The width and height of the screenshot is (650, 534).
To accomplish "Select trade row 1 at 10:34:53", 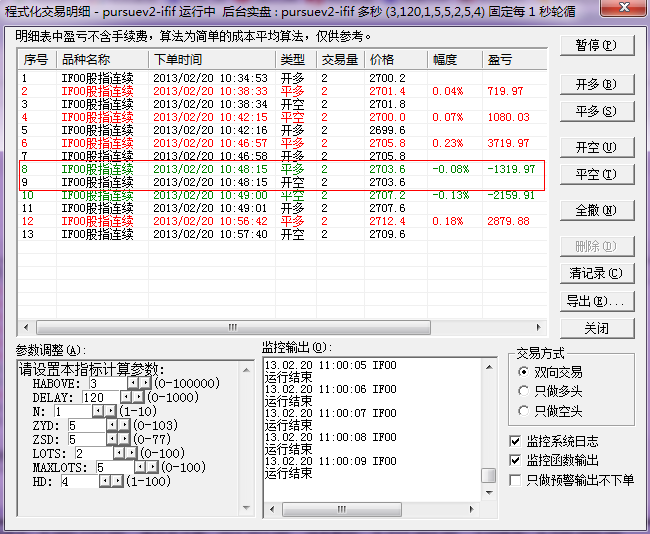I will pyautogui.click(x=282, y=78).
